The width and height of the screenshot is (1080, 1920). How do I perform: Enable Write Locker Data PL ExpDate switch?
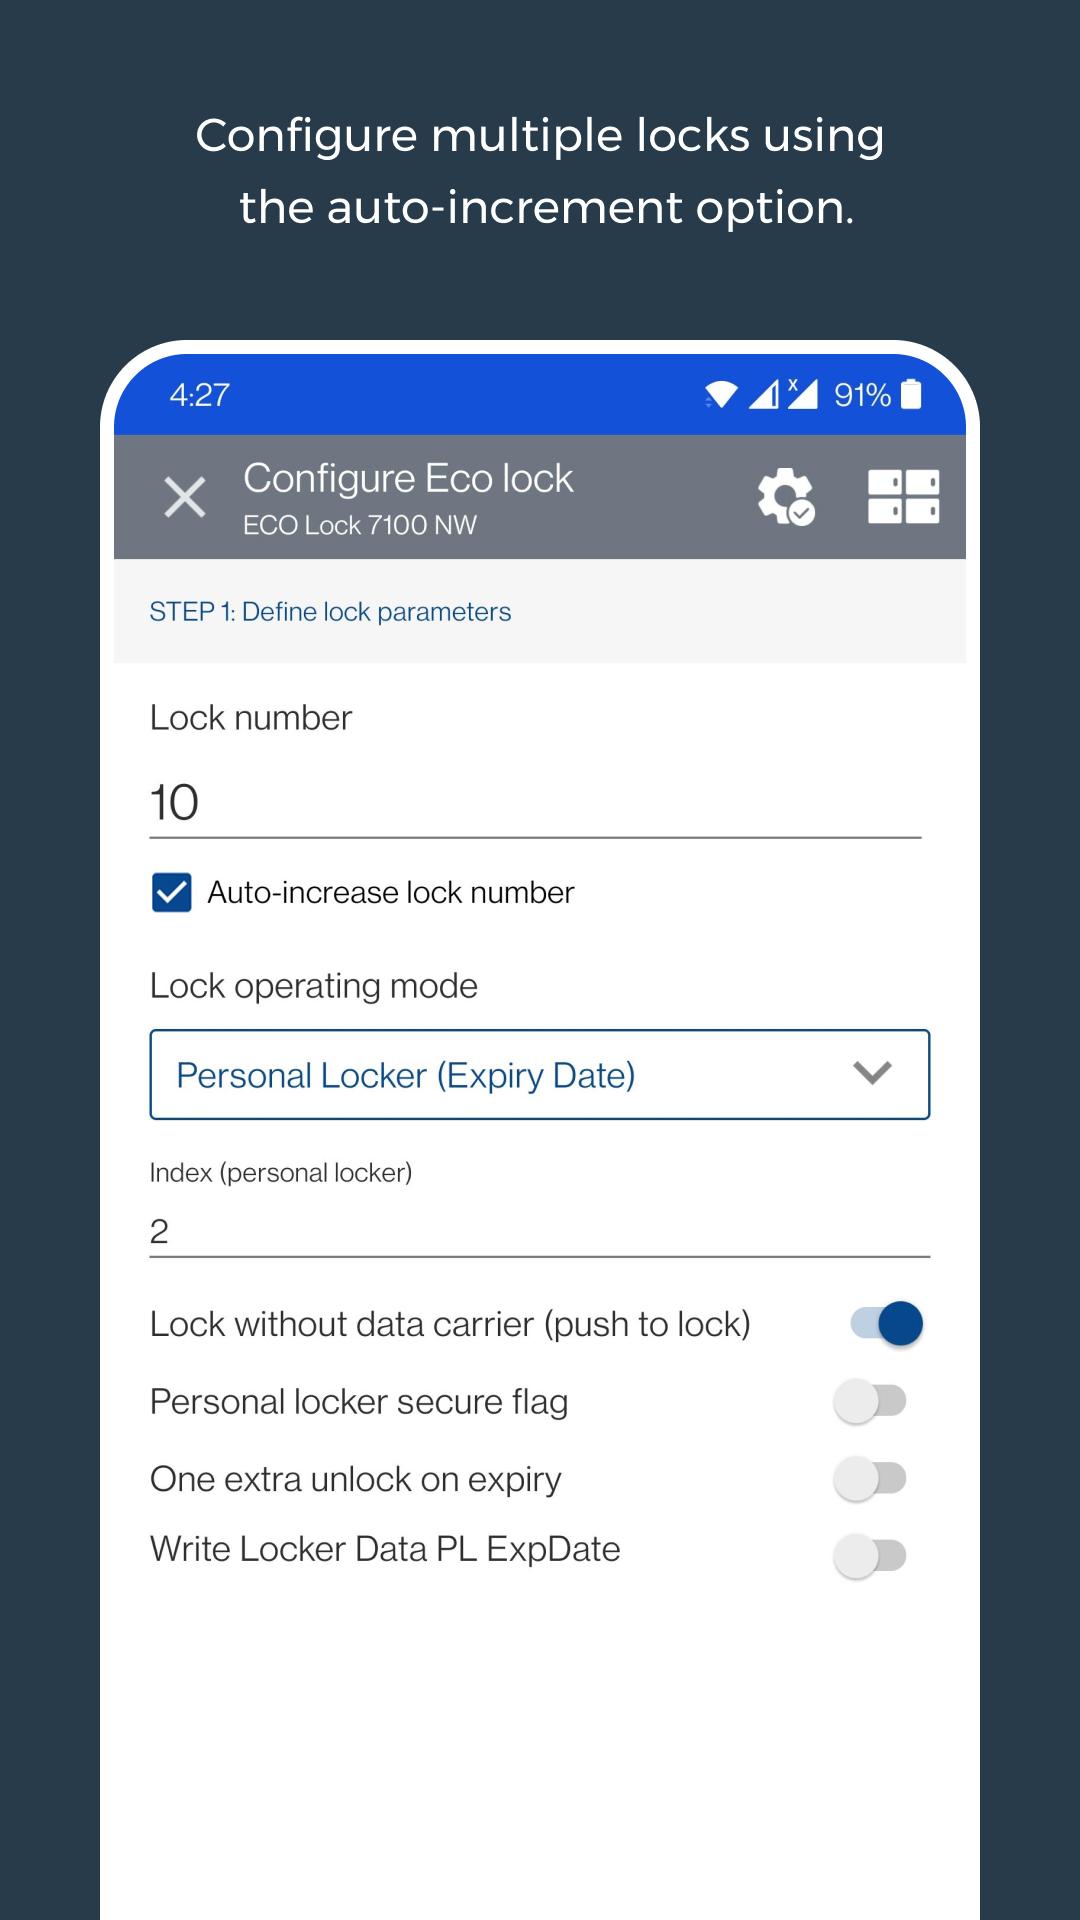[870, 1556]
